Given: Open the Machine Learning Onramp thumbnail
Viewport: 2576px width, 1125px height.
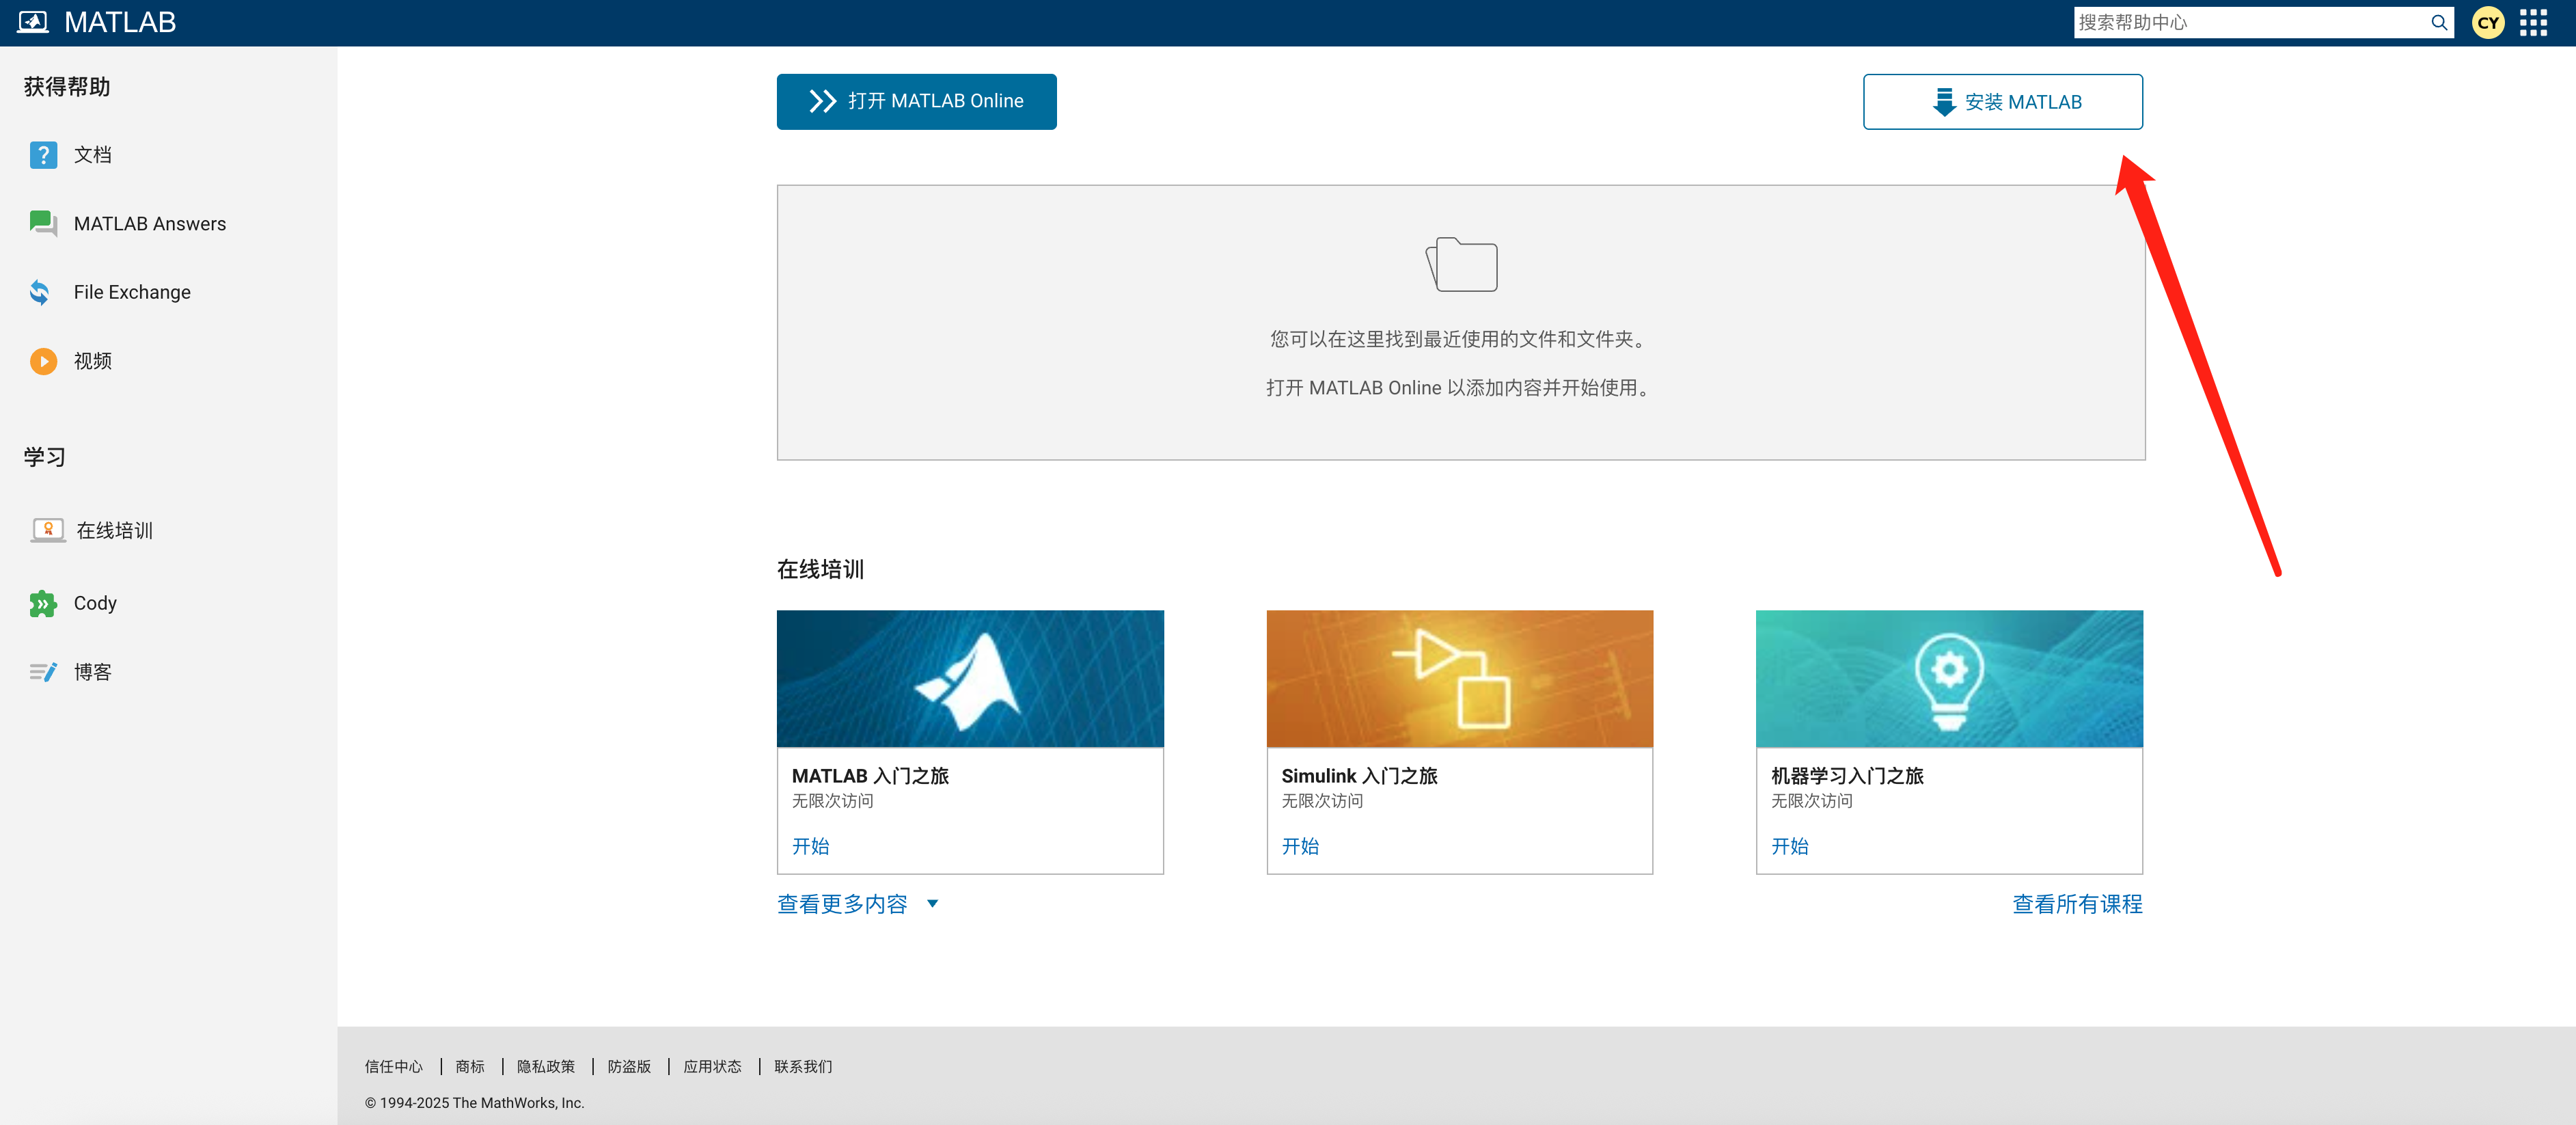Looking at the screenshot, I should pyautogui.click(x=1948, y=678).
